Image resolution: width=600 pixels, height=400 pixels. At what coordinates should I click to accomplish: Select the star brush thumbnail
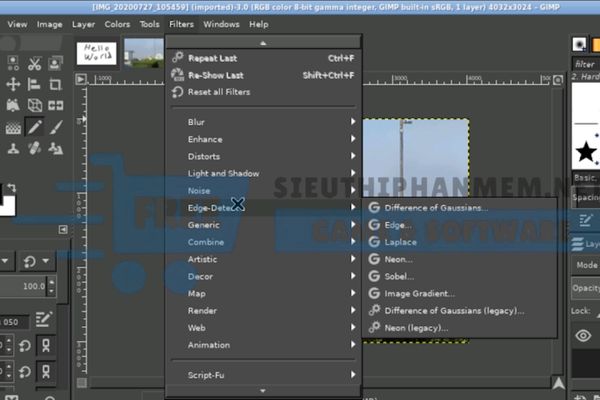586,152
